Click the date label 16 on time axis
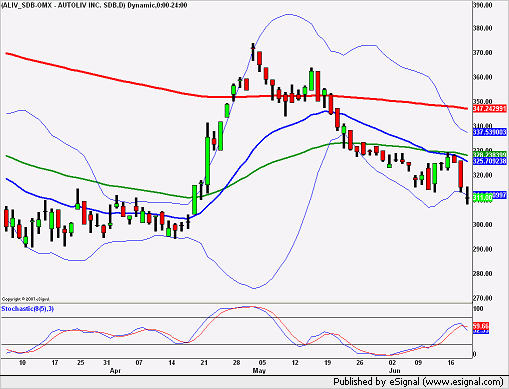Viewport: 509px width, 389px height. (451, 363)
